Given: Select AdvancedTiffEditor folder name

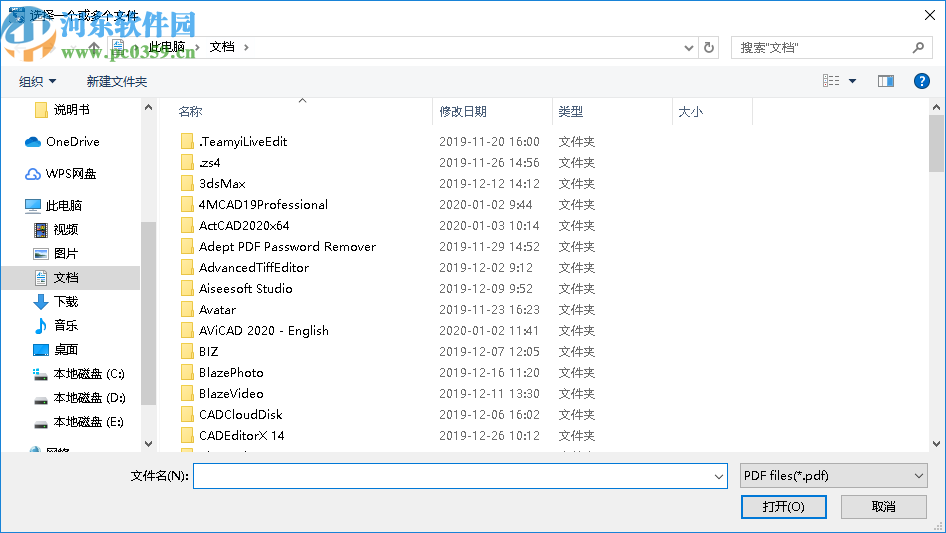Looking at the screenshot, I should (x=254, y=267).
